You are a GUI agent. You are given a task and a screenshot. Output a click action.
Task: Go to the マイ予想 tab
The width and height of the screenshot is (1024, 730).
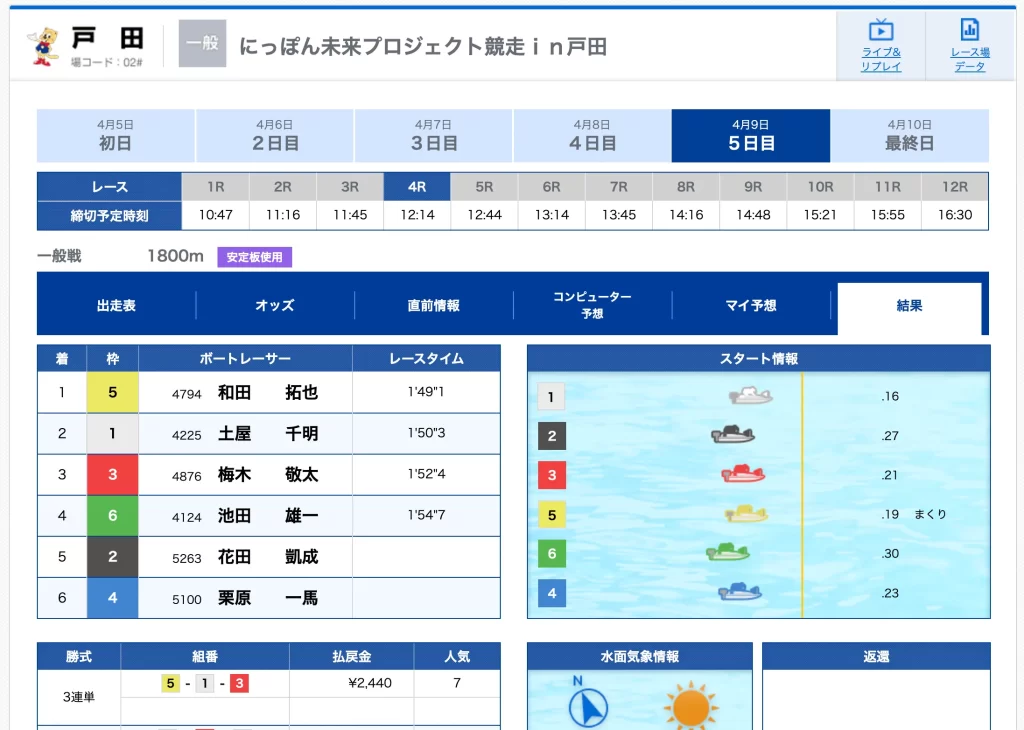tap(751, 306)
